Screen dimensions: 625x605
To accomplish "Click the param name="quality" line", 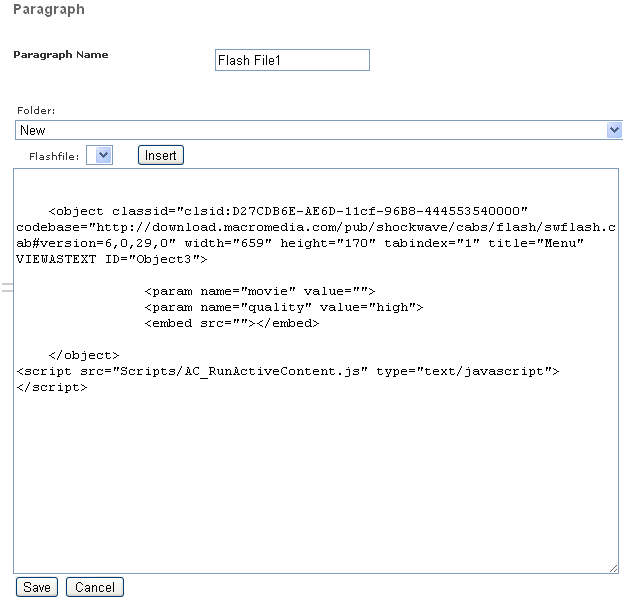I will click(284, 307).
